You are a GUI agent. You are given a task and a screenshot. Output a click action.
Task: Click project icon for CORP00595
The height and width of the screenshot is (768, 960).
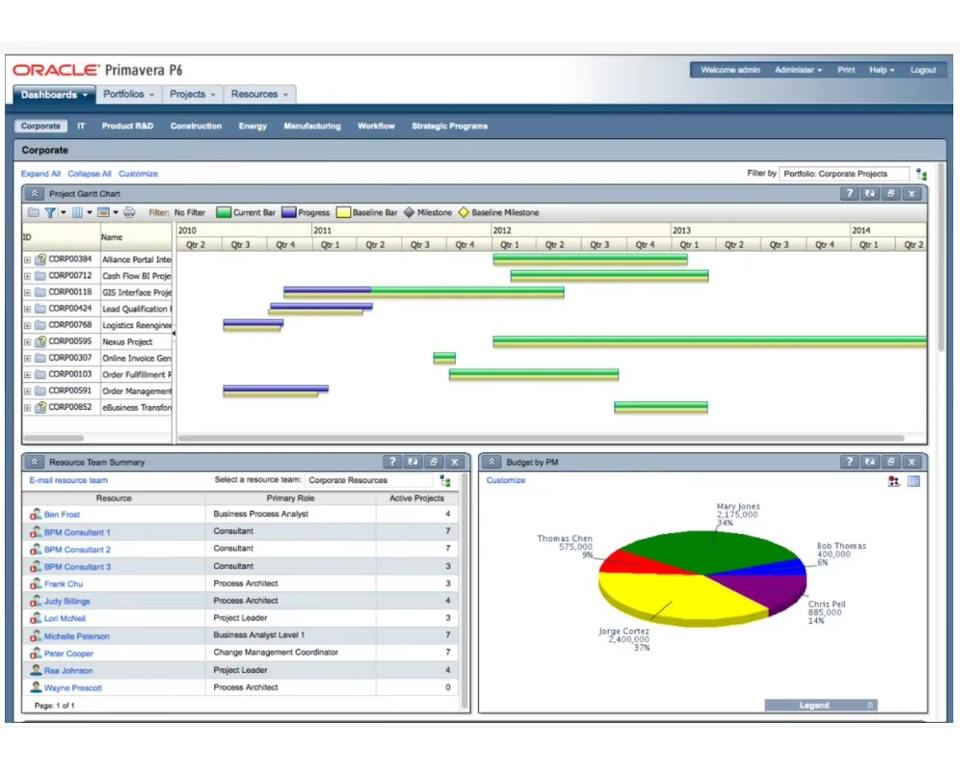click(40, 341)
